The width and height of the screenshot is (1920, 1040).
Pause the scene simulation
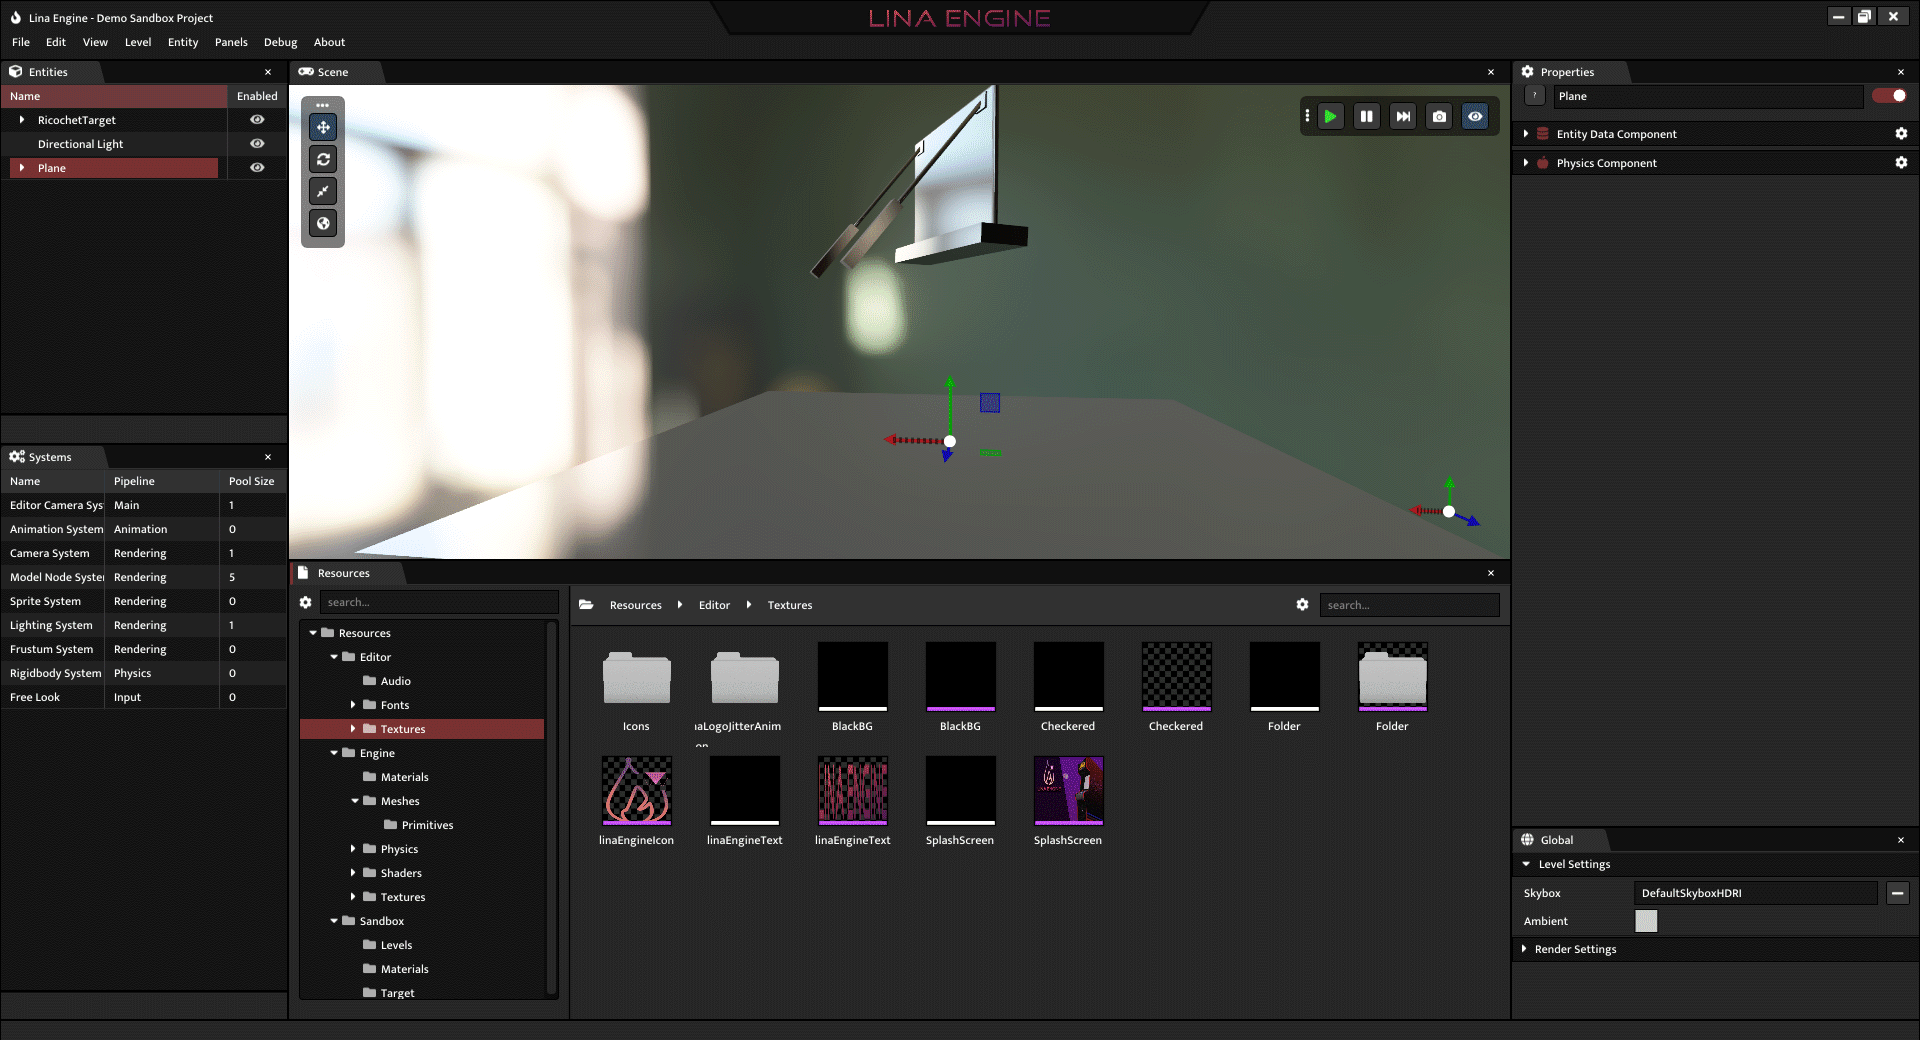coord(1366,116)
